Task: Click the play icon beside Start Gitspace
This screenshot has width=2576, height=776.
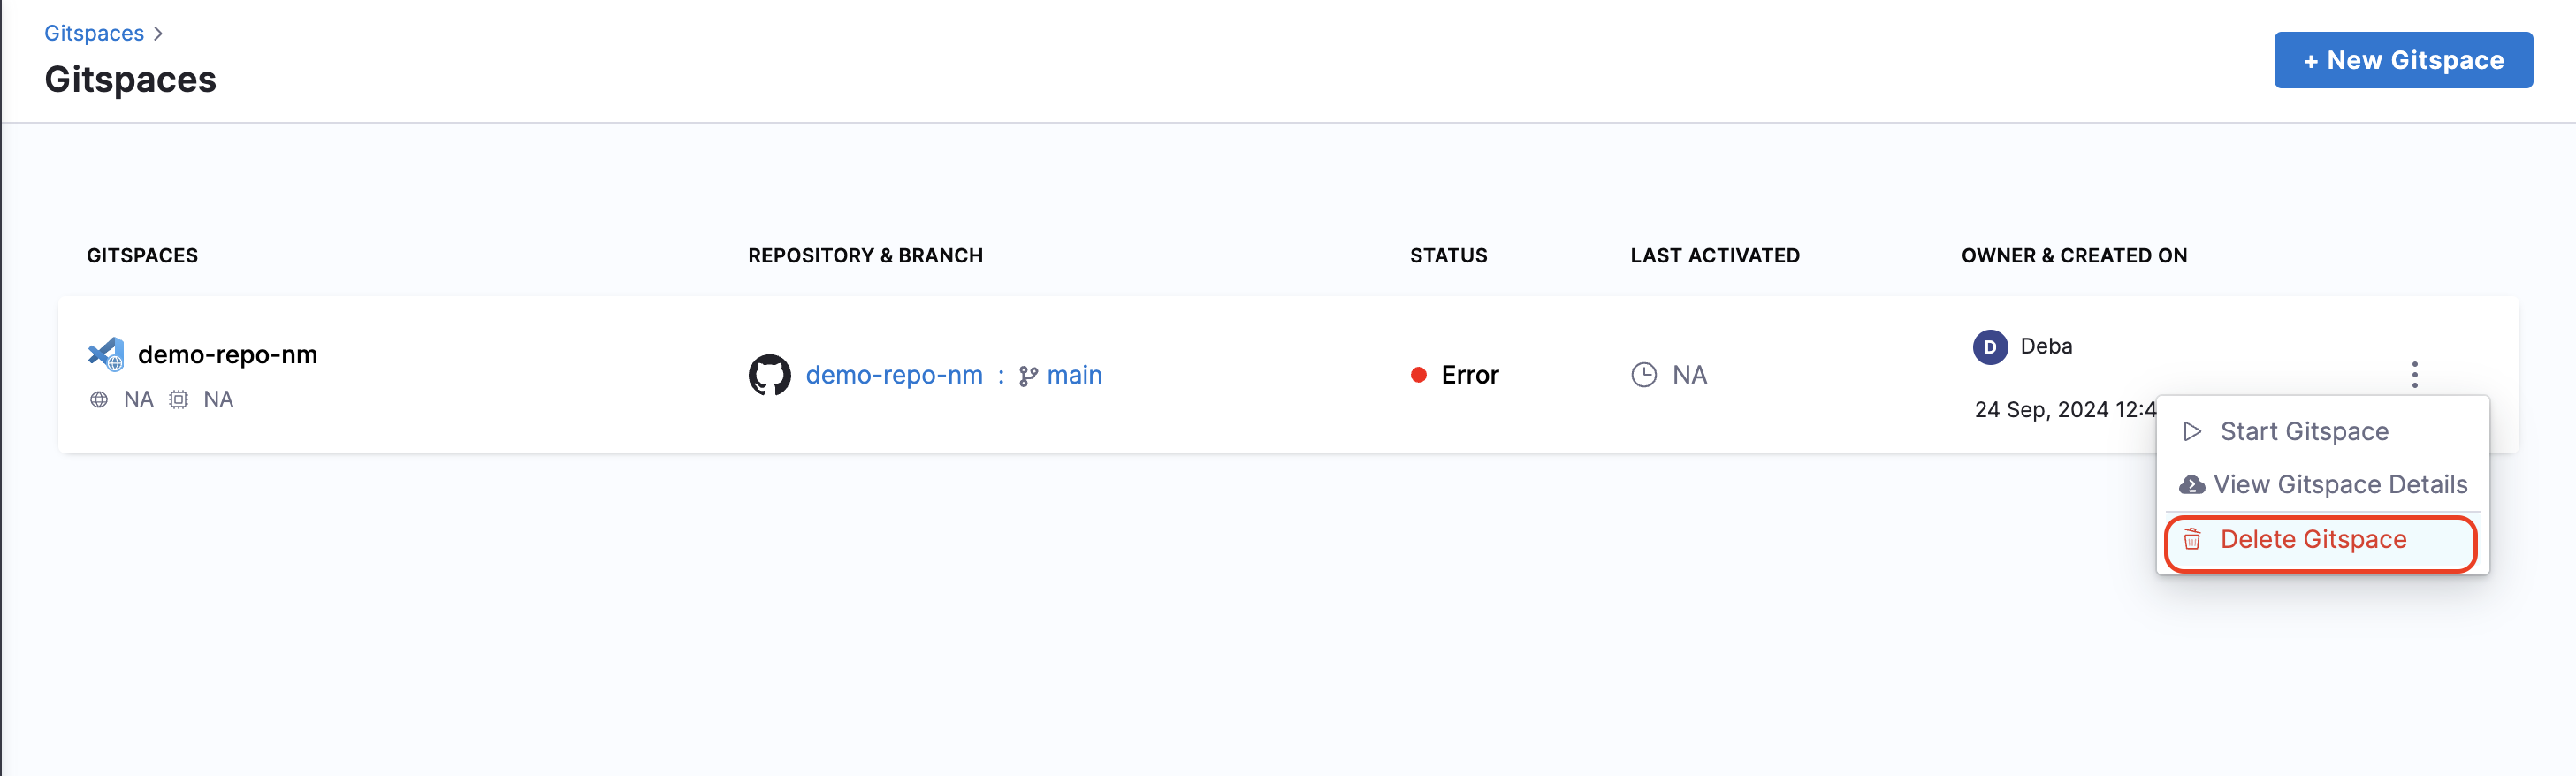Action: pyautogui.click(x=2192, y=432)
